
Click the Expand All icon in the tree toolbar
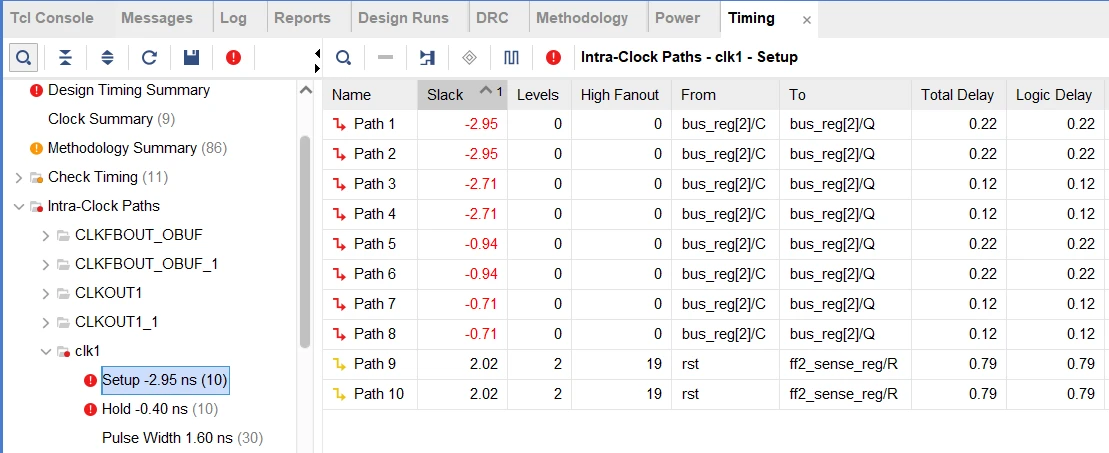click(x=108, y=57)
